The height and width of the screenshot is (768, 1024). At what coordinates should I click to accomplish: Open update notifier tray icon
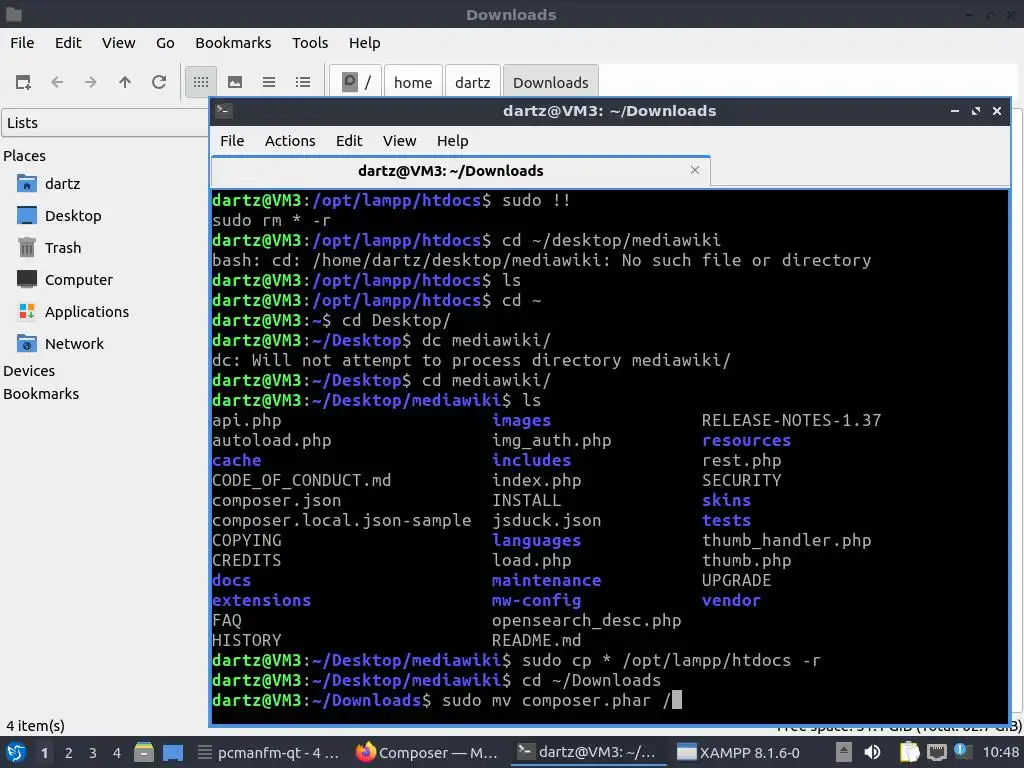tap(963, 752)
